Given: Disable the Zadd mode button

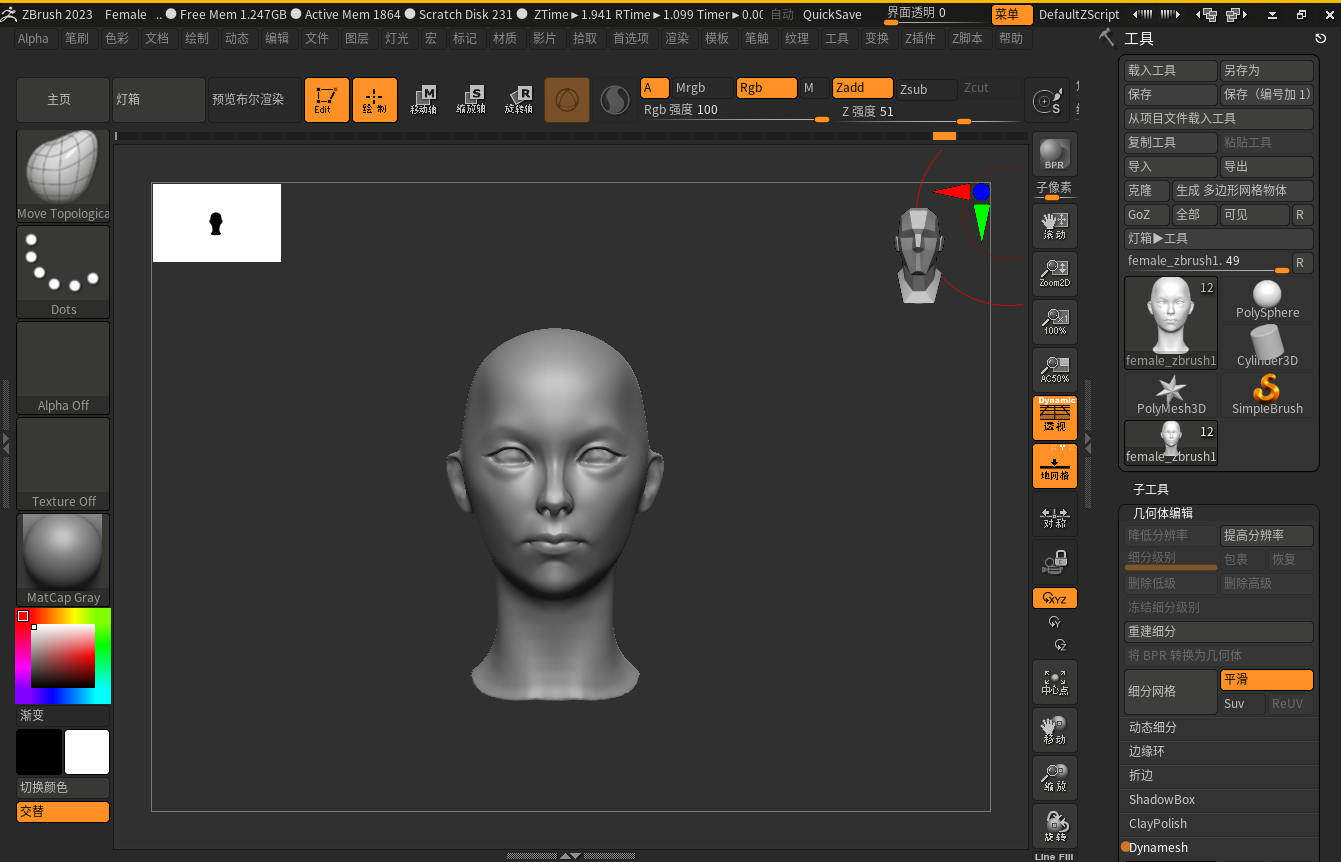Looking at the screenshot, I should coord(862,88).
